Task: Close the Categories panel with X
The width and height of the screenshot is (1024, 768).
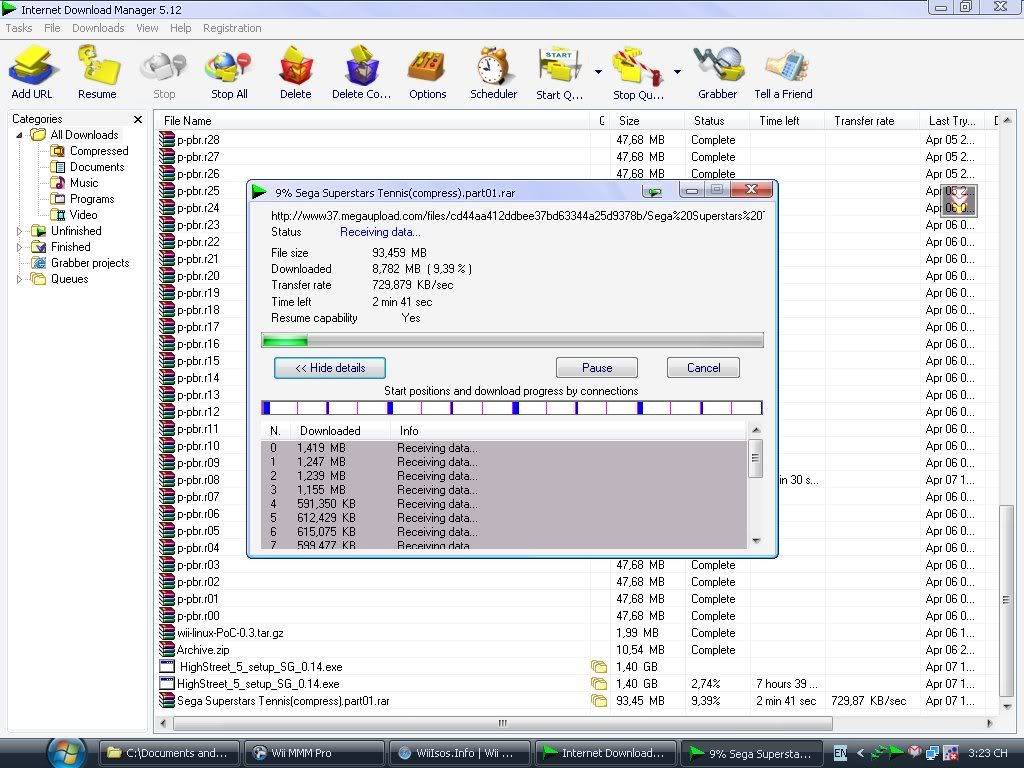Action: 138,120
